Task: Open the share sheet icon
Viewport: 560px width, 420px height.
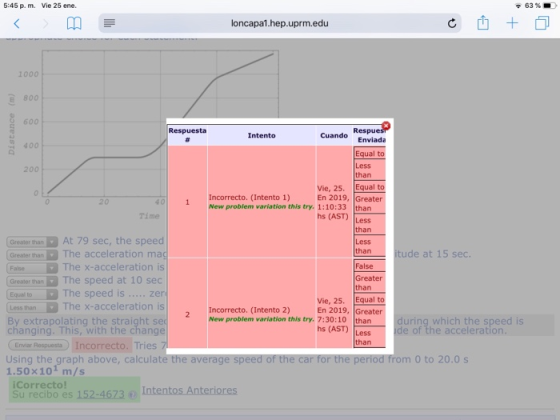Action: coord(483,23)
